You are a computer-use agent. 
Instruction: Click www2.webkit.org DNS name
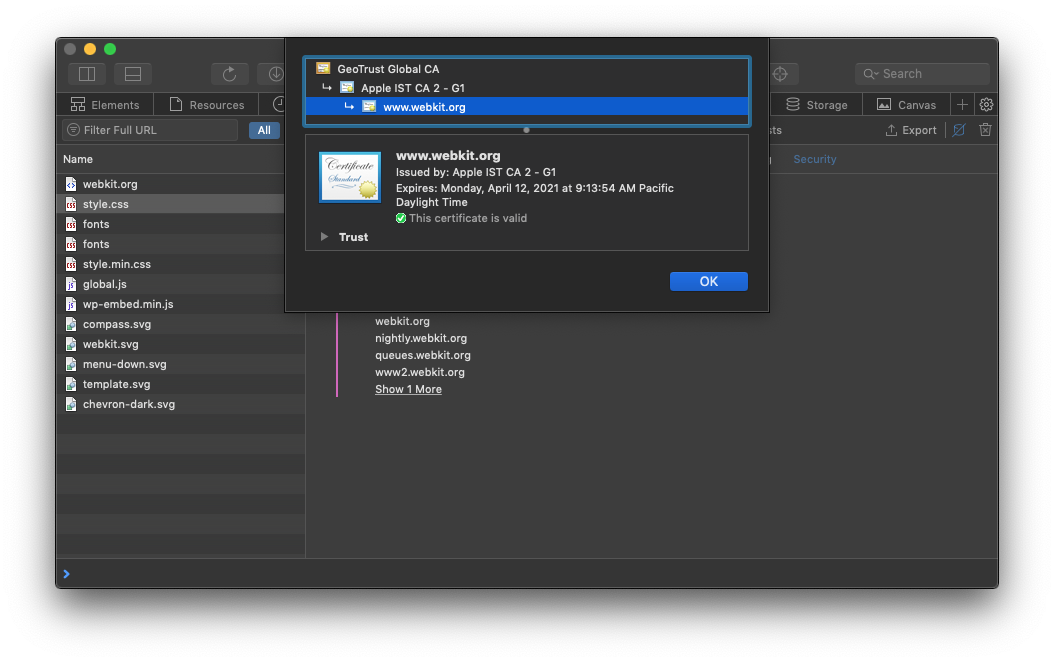[x=419, y=372]
